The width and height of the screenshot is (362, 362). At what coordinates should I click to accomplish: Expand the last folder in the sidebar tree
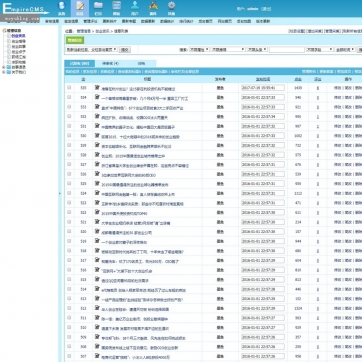tap(4, 72)
